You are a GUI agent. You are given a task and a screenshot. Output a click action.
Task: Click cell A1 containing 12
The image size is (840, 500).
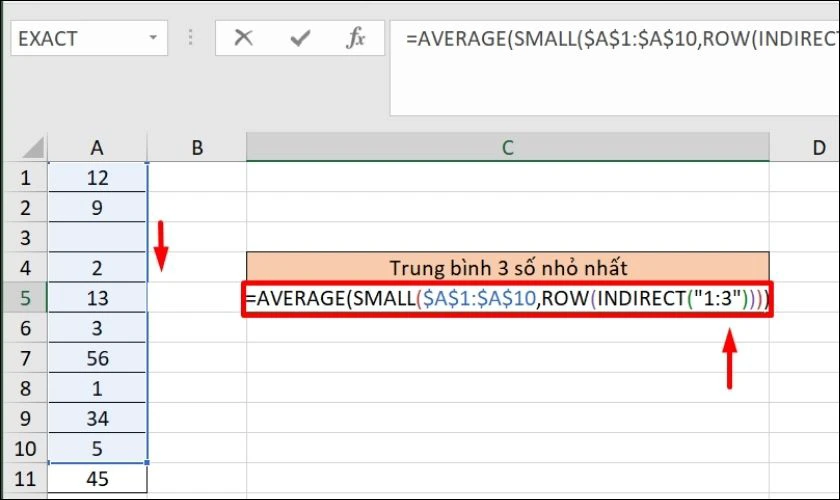pos(98,177)
